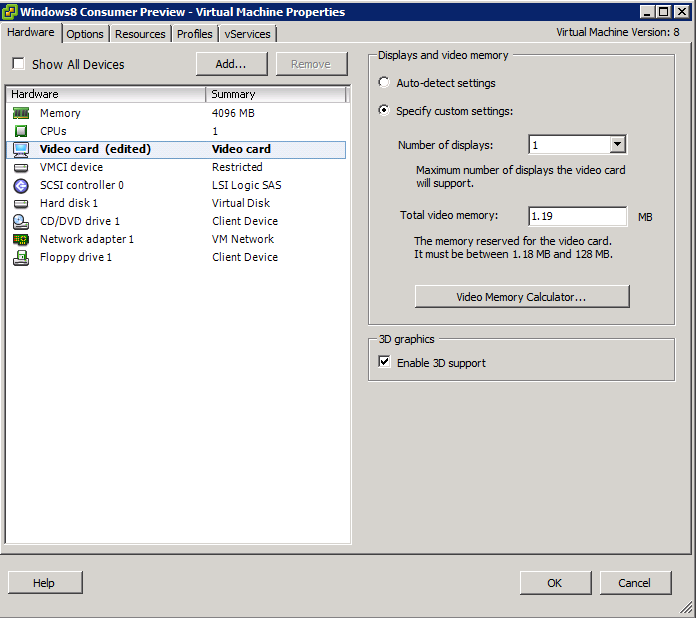
Task: Click the Summary column header
Action: 276,94
